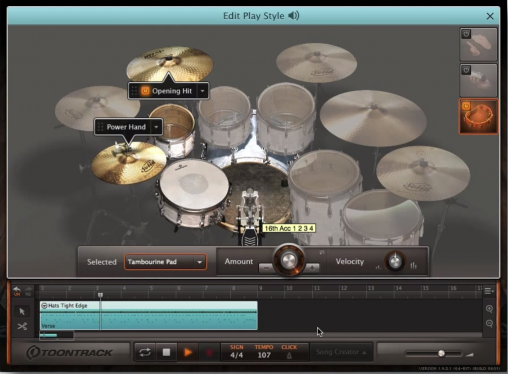The image size is (508, 374).
Task: Click the volume ramp icon beside master slider
Action: (x=470, y=354)
